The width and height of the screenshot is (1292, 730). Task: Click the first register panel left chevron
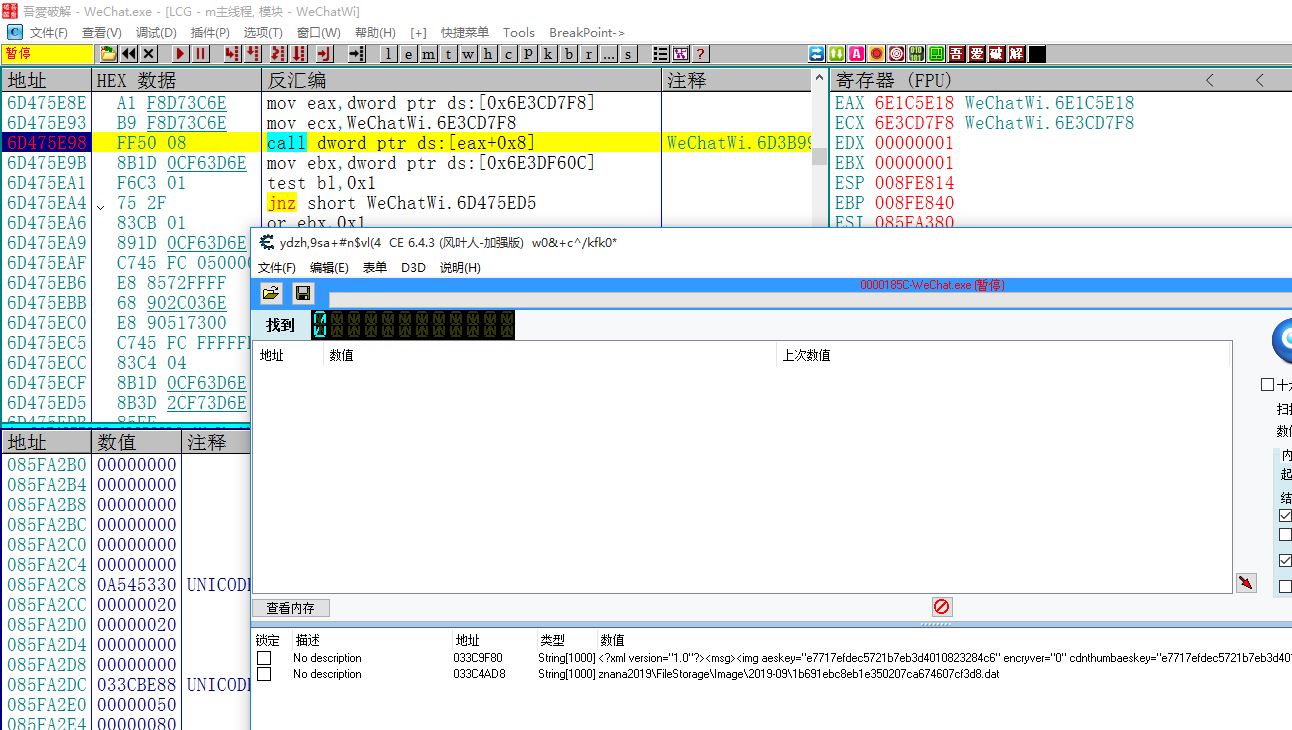pyautogui.click(x=1210, y=80)
